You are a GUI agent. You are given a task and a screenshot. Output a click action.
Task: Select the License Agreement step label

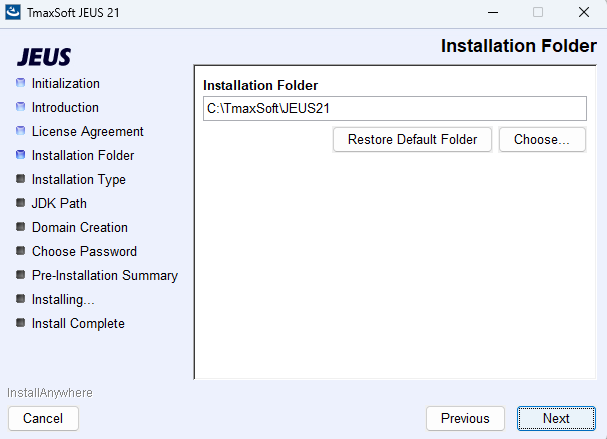(x=87, y=132)
